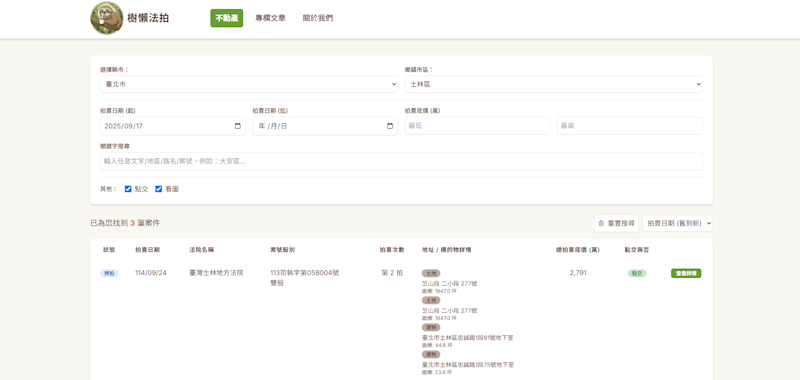Focus the 拍賣日期 (起) date field 2025/09/17
Screen dimensions: 800x380
[x=173, y=126]
